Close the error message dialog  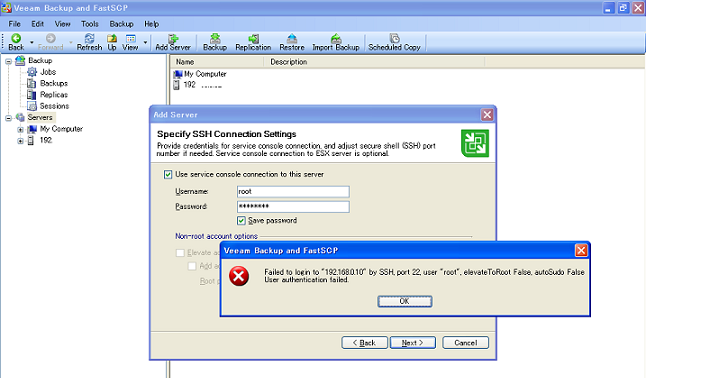tap(581, 250)
